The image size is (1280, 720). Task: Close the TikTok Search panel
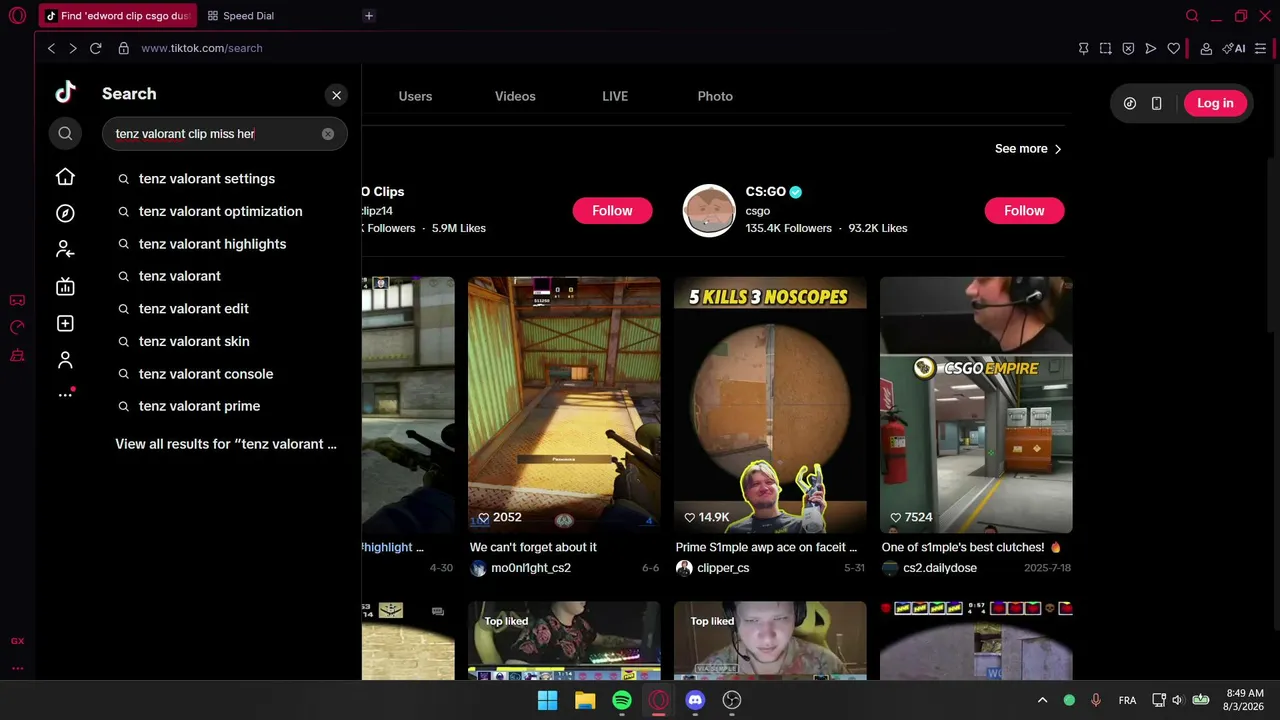pyautogui.click(x=336, y=95)
